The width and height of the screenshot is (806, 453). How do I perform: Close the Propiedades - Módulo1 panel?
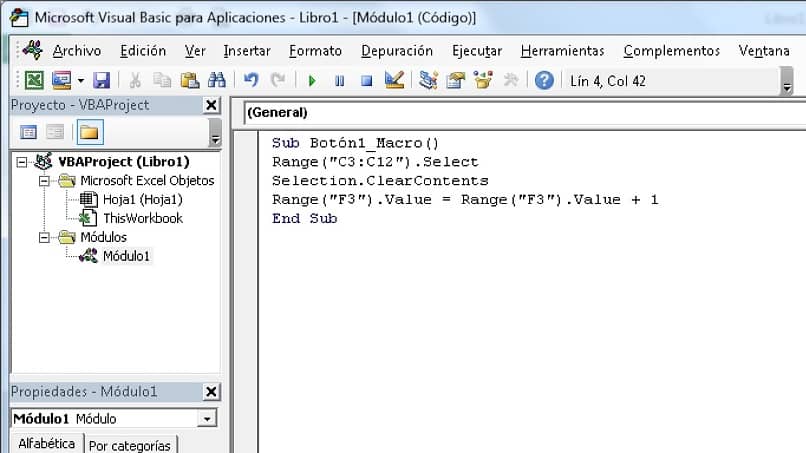click(211, 392)
